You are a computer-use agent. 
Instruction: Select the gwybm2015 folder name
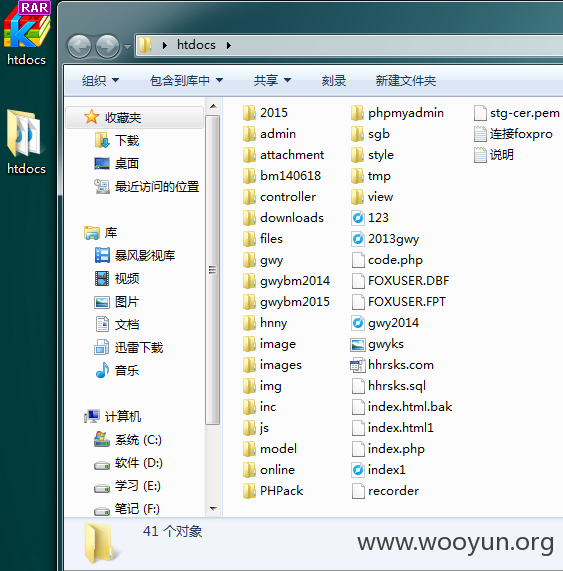[295, 302]
